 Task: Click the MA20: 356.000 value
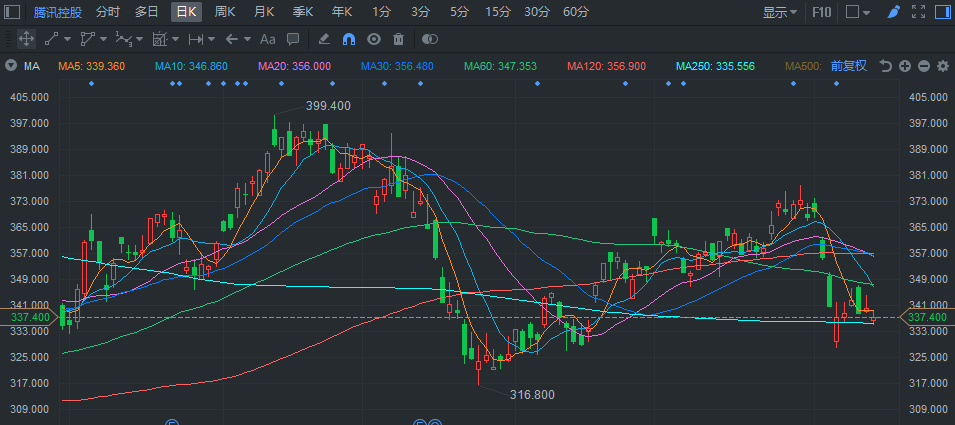(x=295, y=66)
